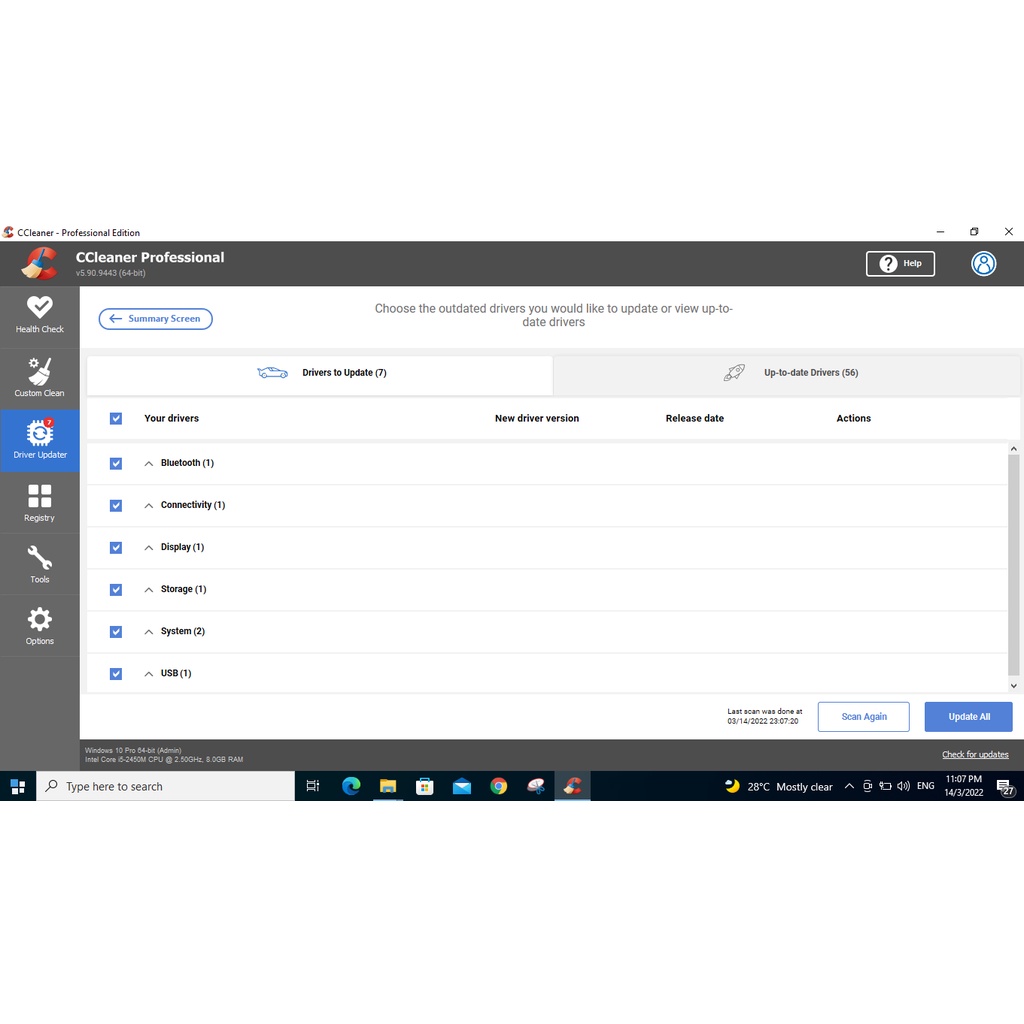Open the Options settings section

(x=40, y=626)
